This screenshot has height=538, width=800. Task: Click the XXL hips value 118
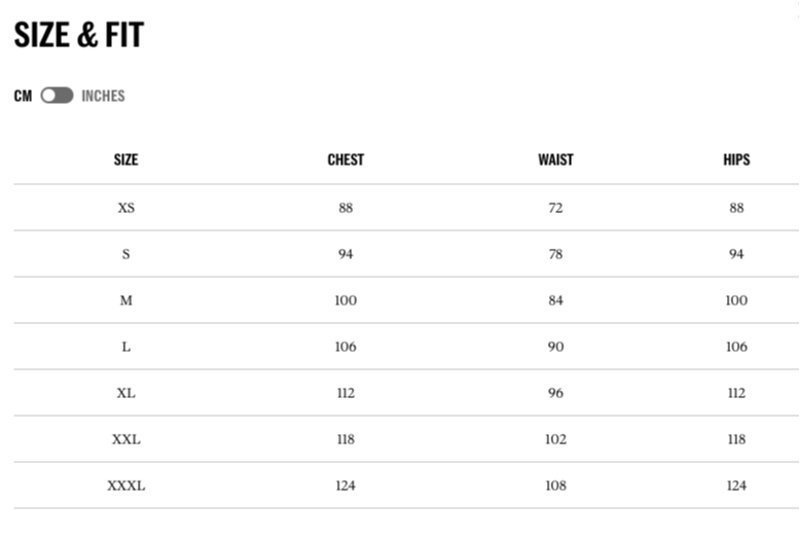click(x=736, y=439)
